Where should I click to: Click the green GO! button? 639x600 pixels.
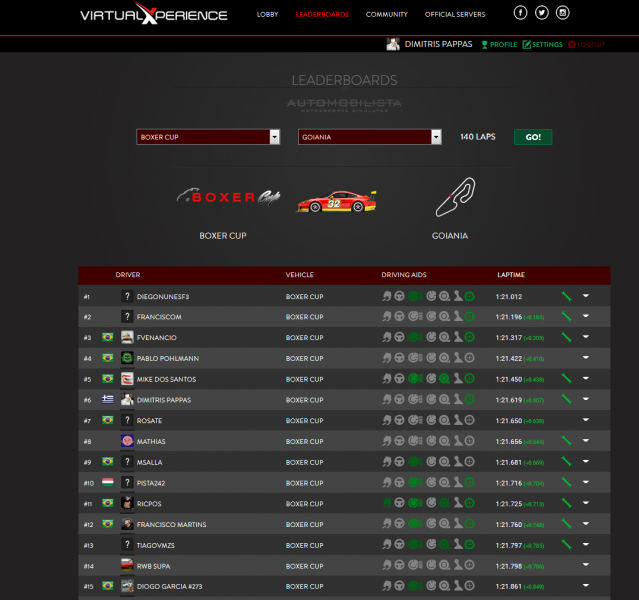pos(533,137)
